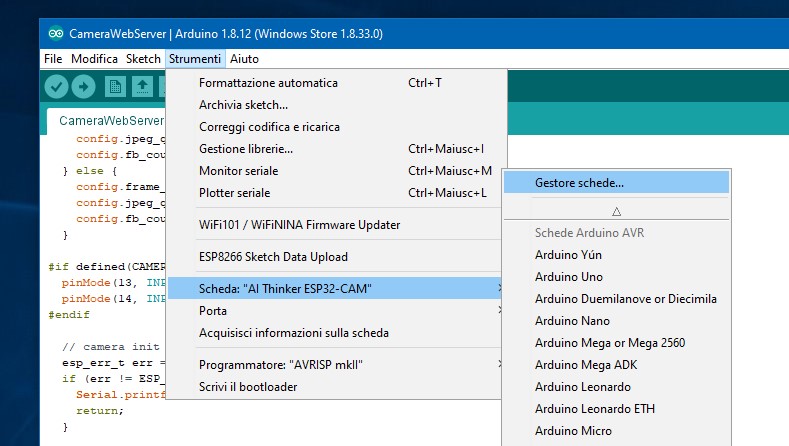The width and height of the screenshot is (789, 446).
Task: Click the Verify checkmark toolbar icon
Action: pyautogui.click(x=56, y=87)
